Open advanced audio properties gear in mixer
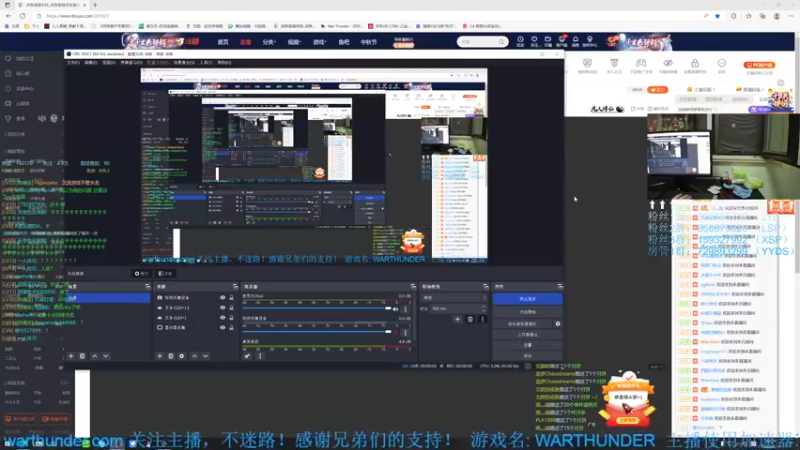800x450 pixels. 247,356
